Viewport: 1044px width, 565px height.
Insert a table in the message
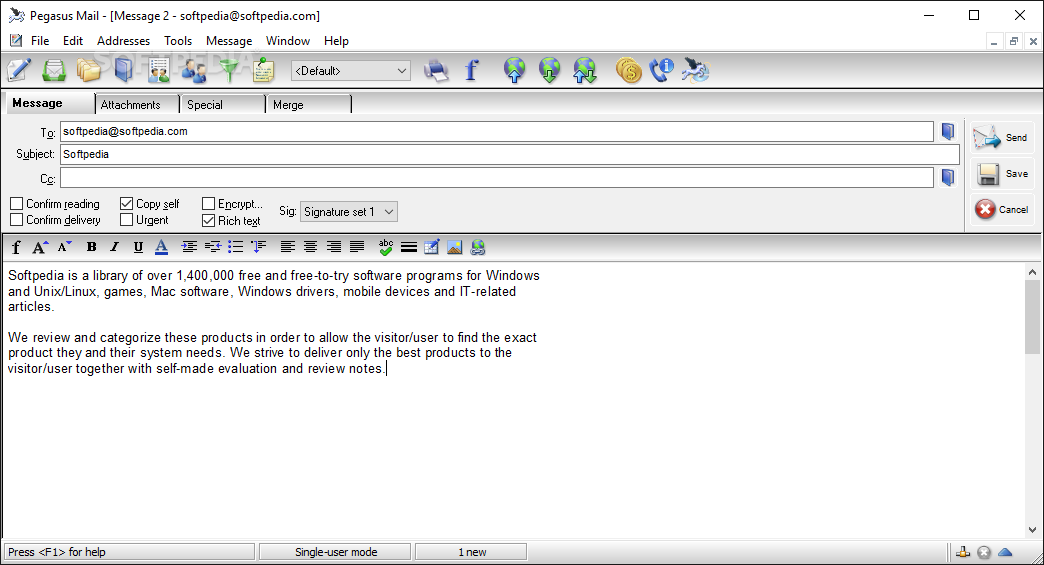431,248
